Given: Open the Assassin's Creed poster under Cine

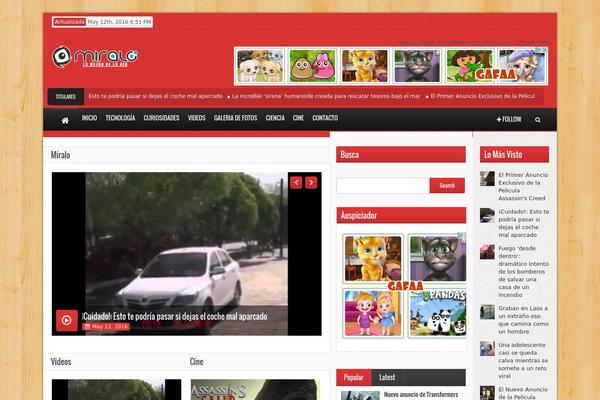Looking at the screenshot, I should (x=255, y=390).
